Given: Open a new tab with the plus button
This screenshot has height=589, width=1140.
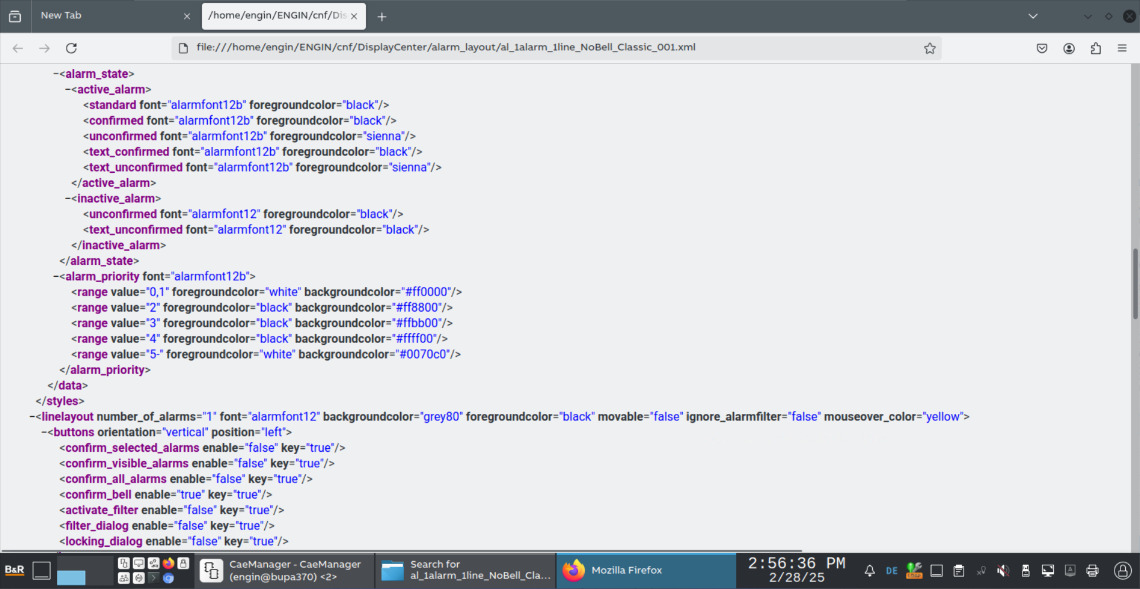Looking at the screenshot, I should 382,16.
